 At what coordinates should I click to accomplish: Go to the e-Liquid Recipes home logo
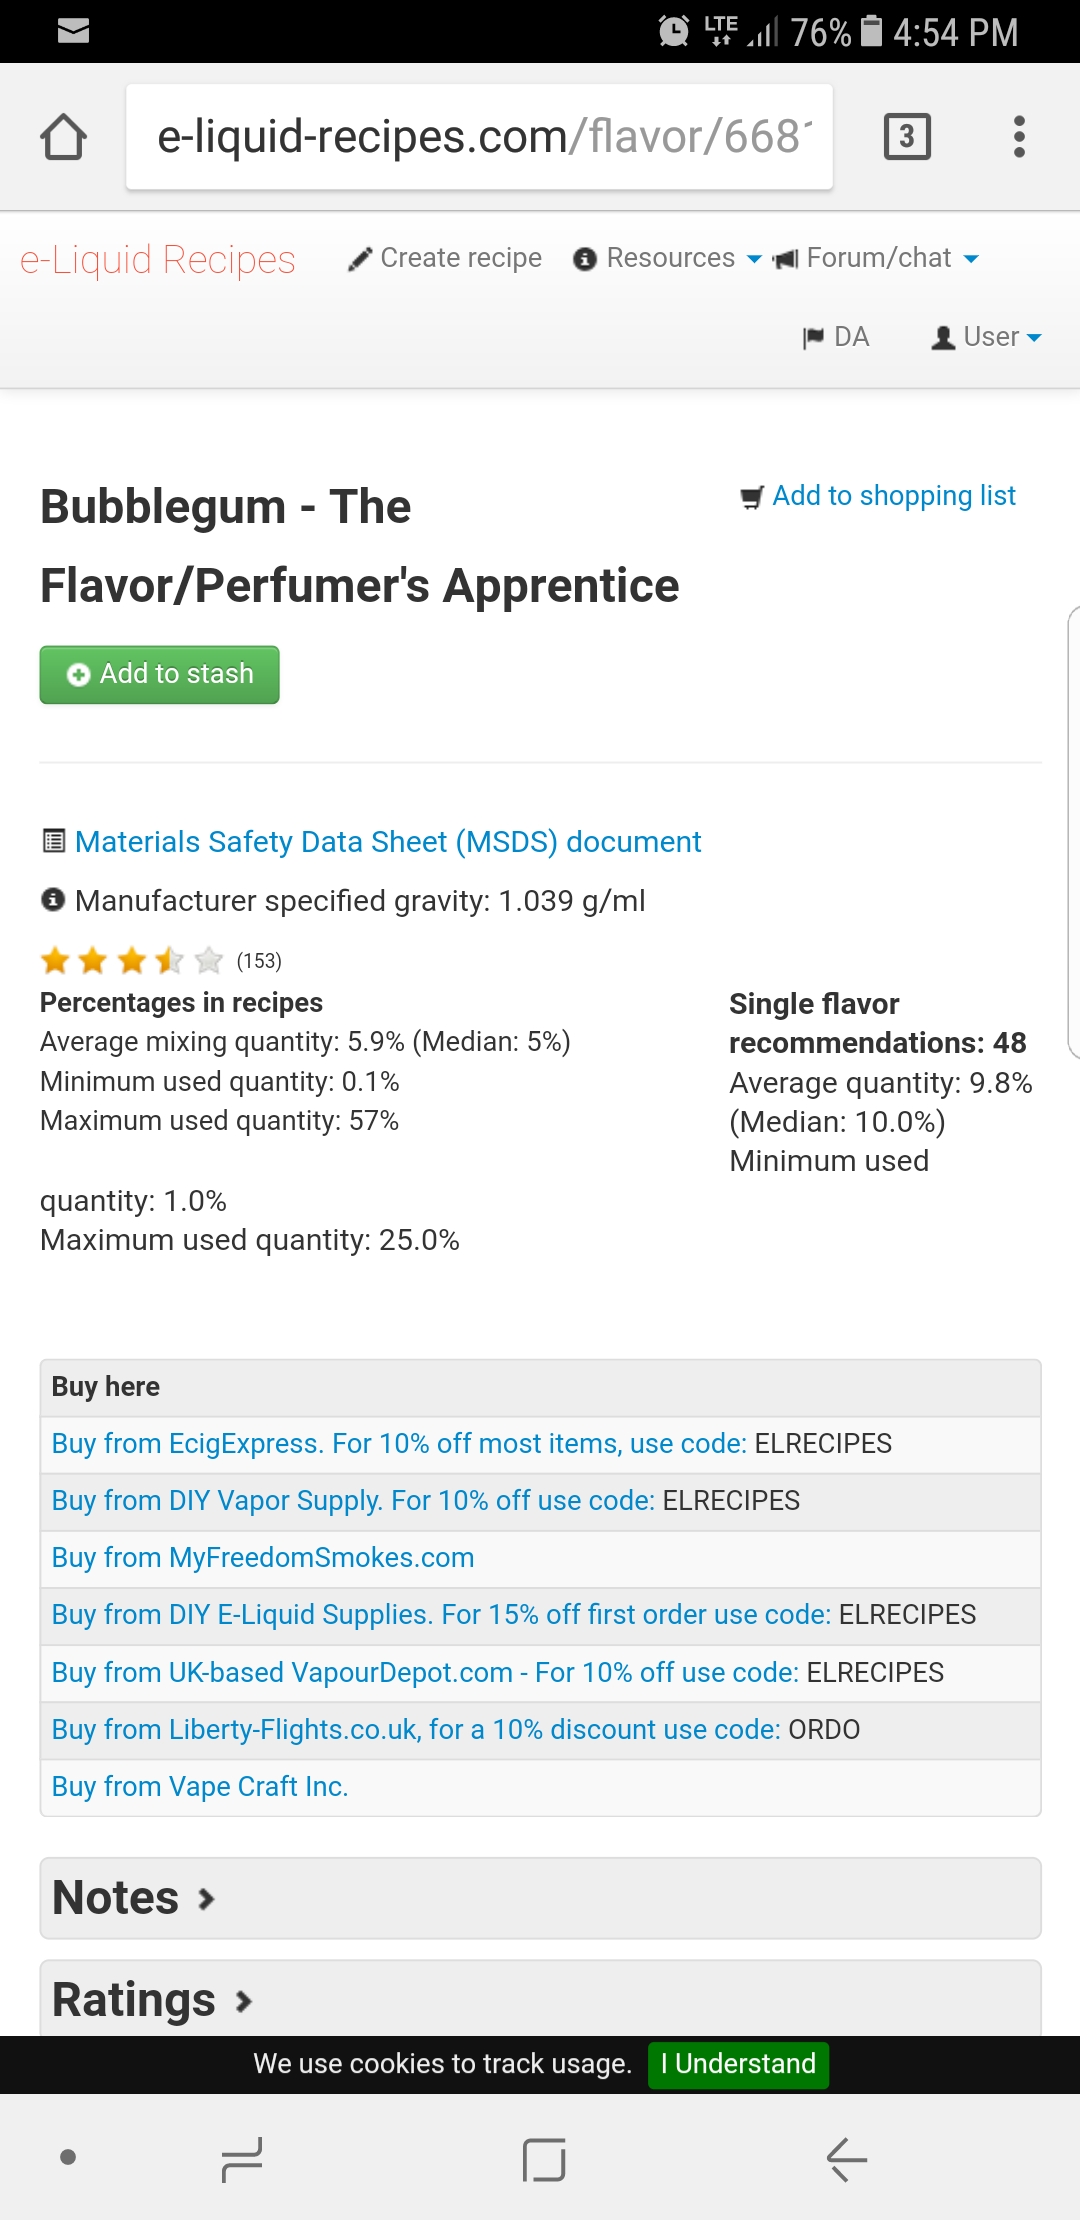pos(158,259)
